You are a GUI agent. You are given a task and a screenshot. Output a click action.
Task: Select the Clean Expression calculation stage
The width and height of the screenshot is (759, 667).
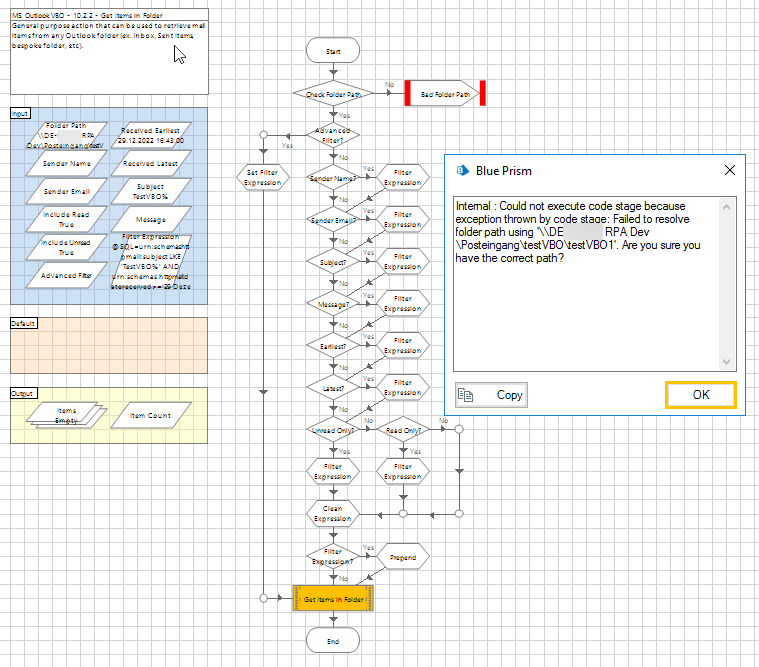[x=333, y=514]
